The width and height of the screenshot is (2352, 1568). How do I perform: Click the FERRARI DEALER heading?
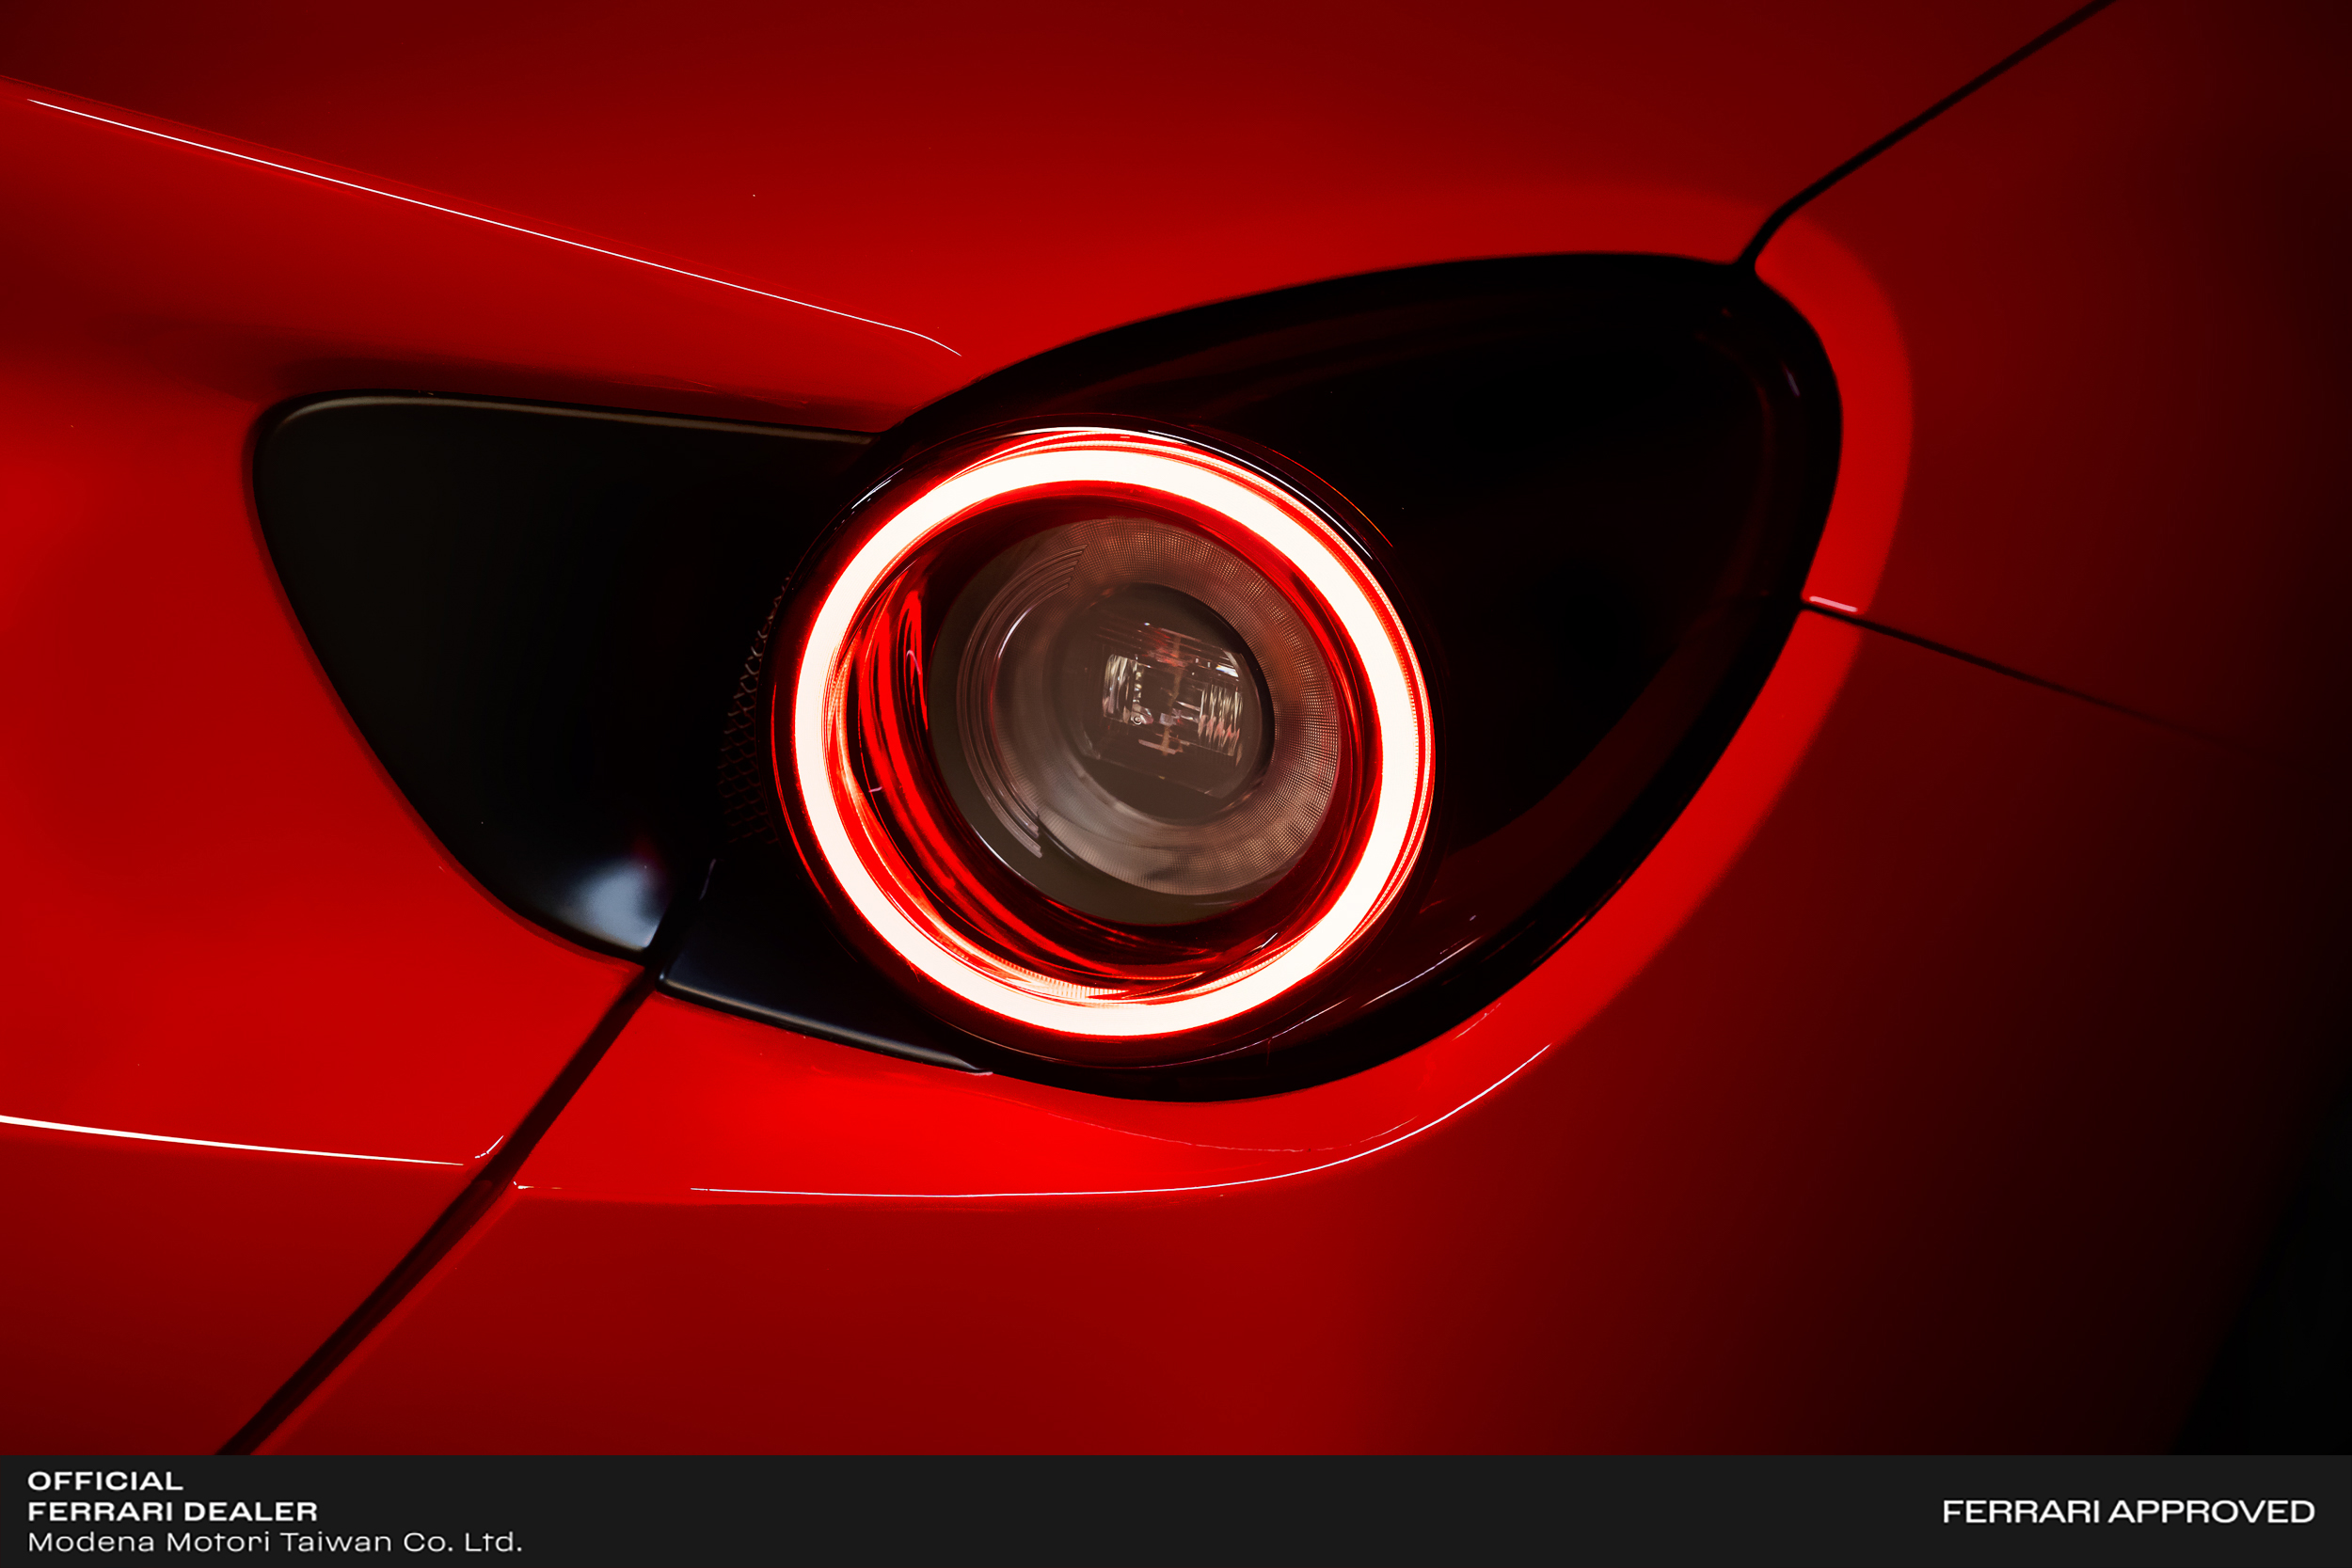click(172, 1511)
